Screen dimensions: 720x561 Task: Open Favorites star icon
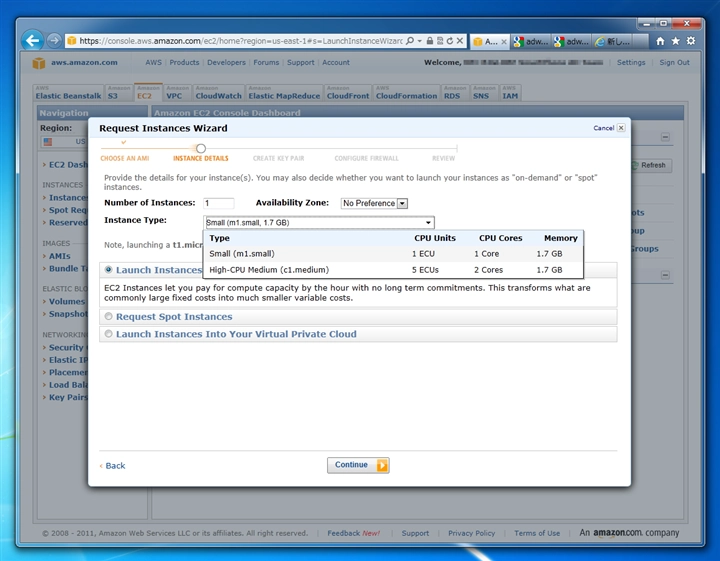[x=675, y=41]
